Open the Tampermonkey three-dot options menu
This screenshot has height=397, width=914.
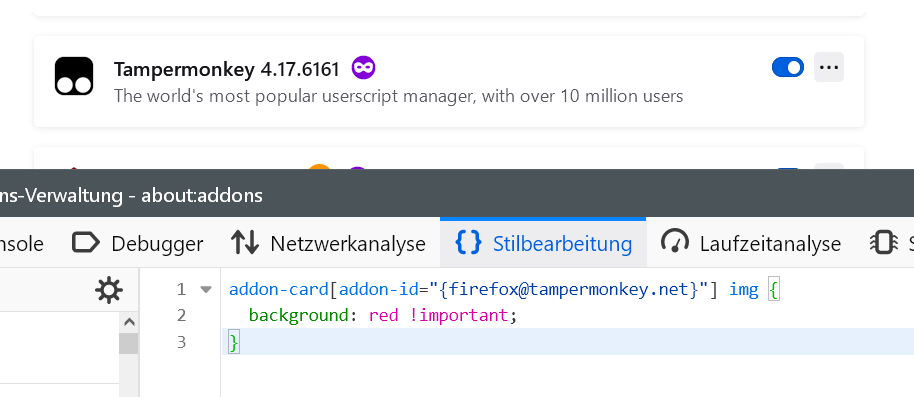829,67
